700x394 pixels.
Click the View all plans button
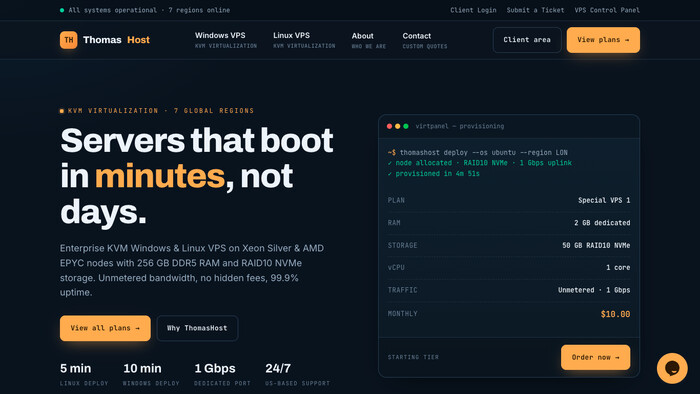[x=105, y=328]
